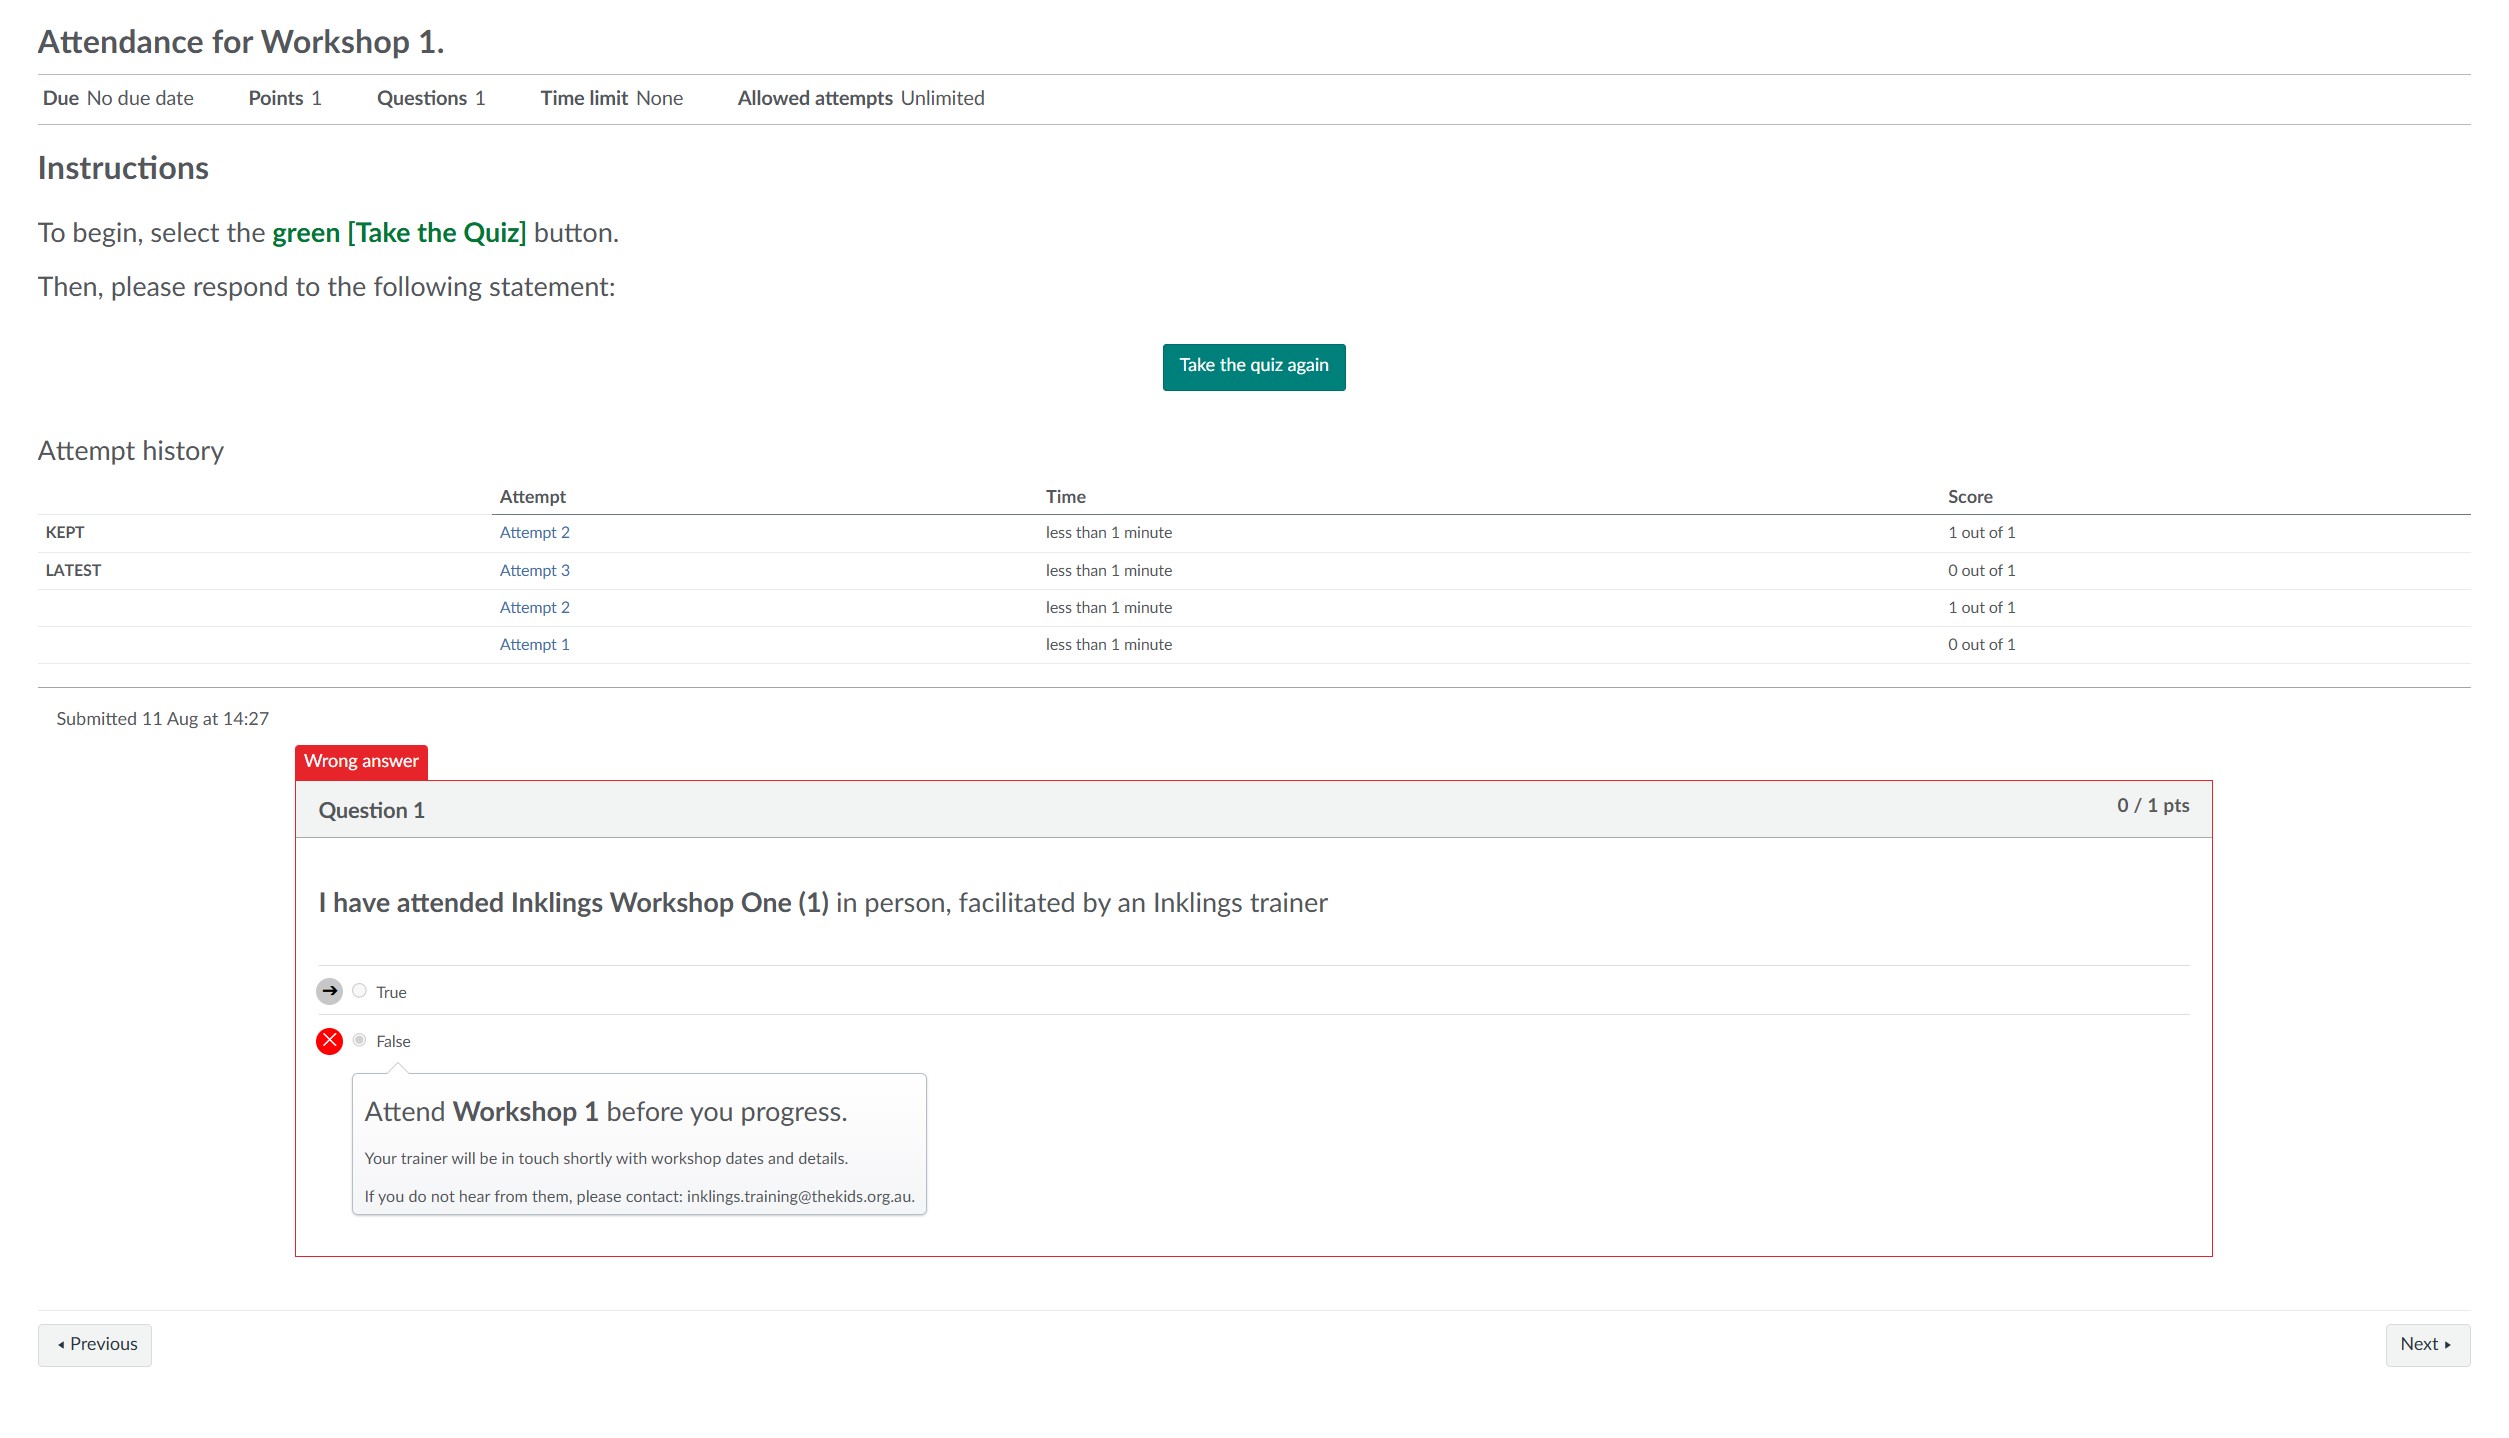Select the False radio button
This screenshot has height=1438, width=2509.
(359, 1041)
